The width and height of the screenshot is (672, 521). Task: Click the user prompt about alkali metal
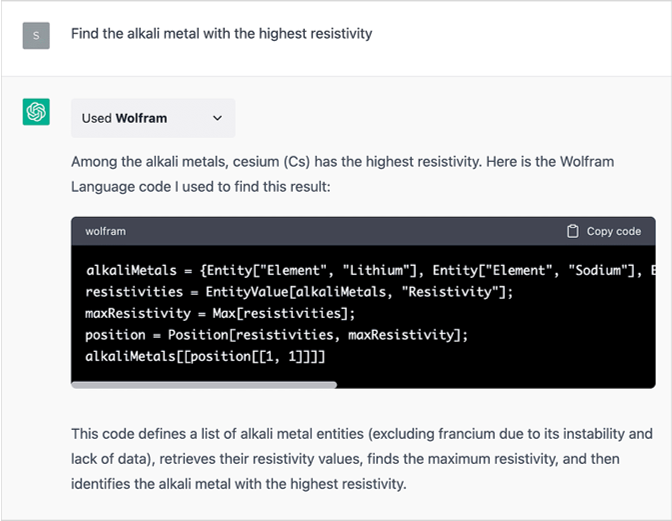[222, 33]
